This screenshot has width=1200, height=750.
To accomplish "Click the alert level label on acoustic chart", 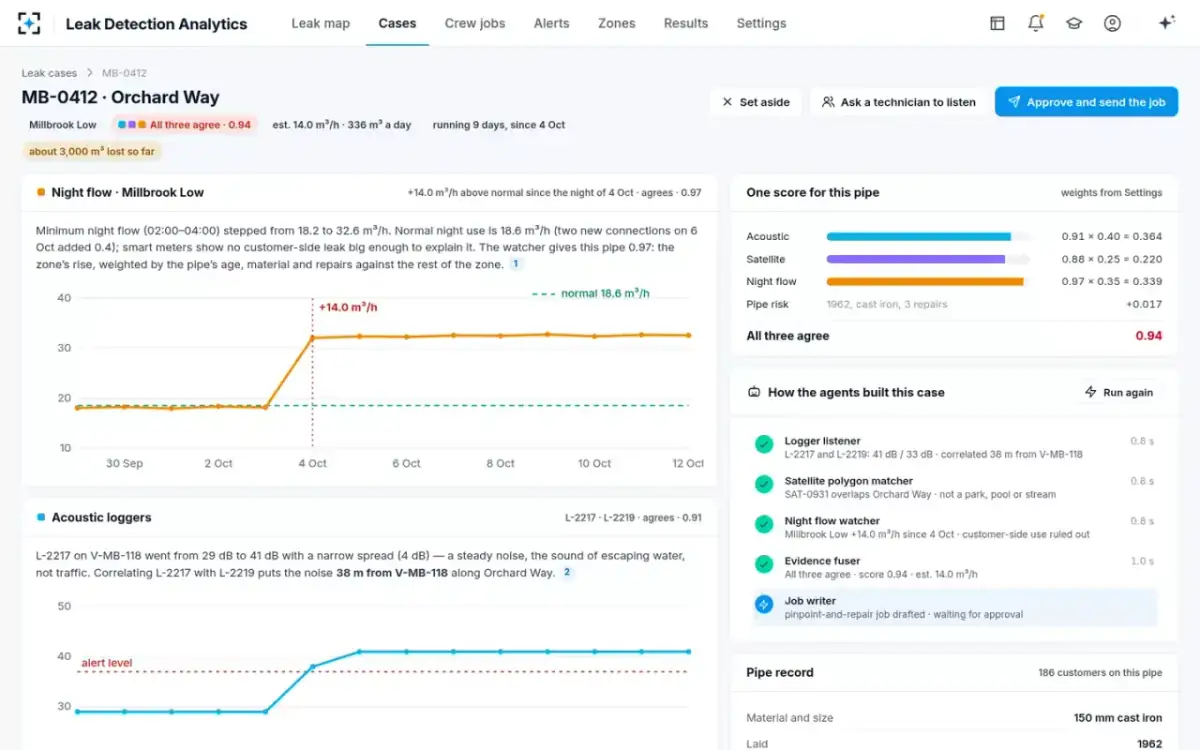I will click(106, 663).
